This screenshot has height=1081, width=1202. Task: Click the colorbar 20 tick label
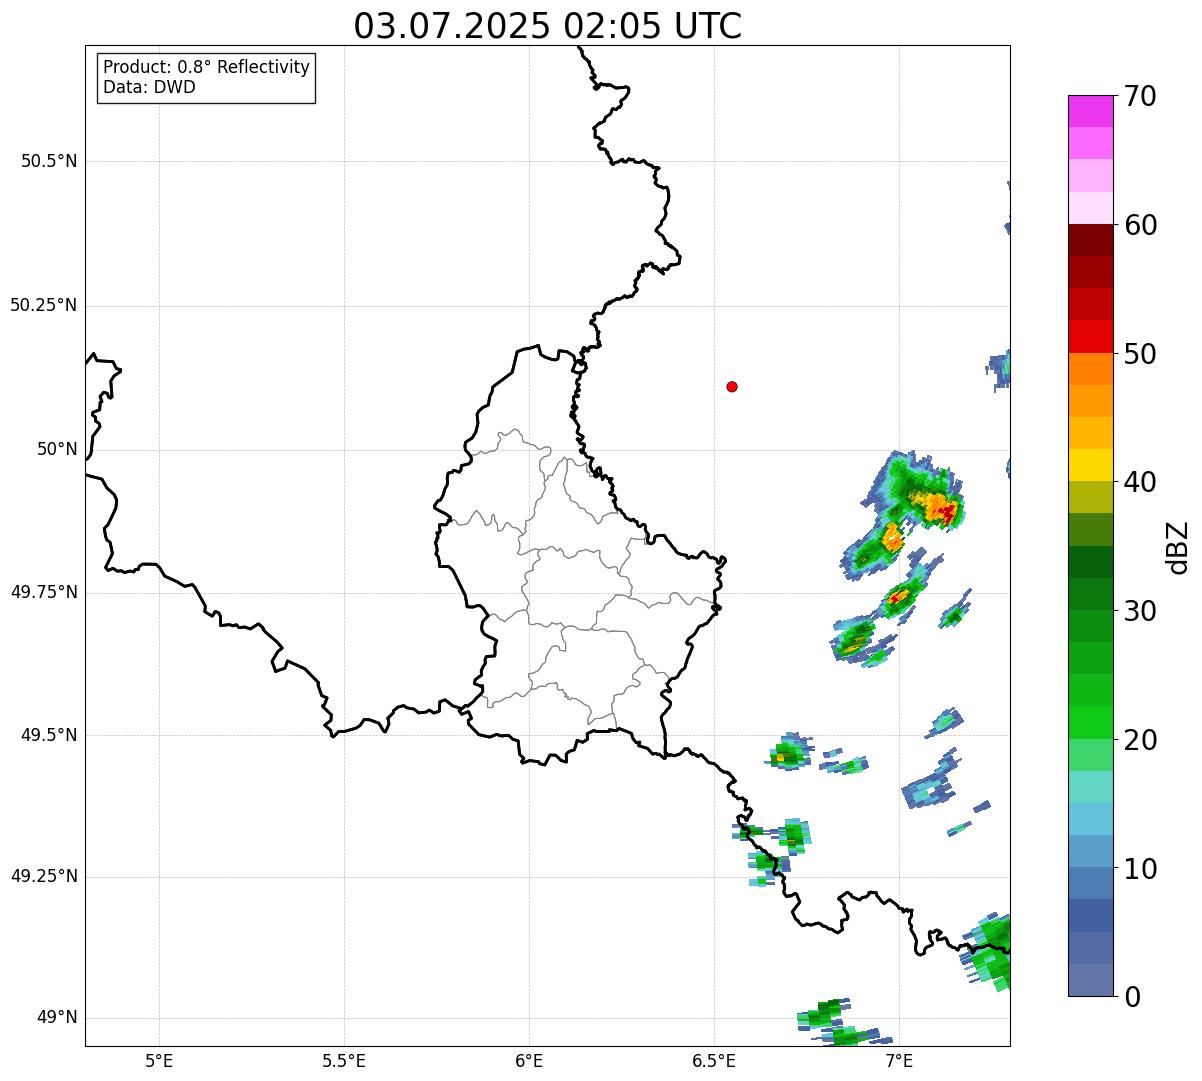pyautogui.click(x=1141, y=740)
